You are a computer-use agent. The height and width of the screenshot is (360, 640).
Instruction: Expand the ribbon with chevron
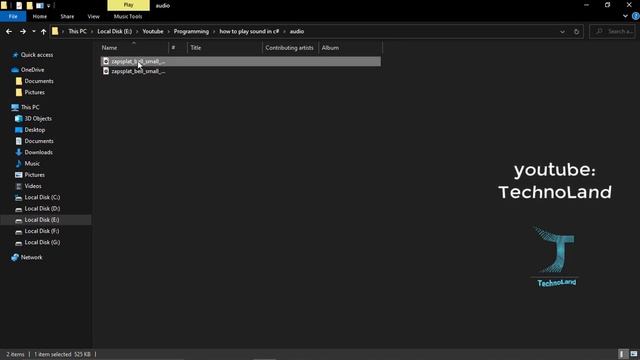(625, 16)
